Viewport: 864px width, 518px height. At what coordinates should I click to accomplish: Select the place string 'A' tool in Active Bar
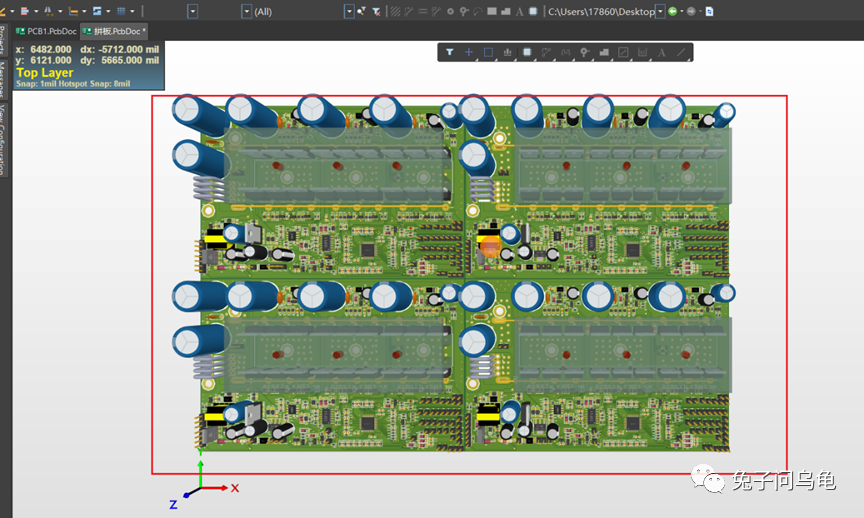(x=661, y=52)
